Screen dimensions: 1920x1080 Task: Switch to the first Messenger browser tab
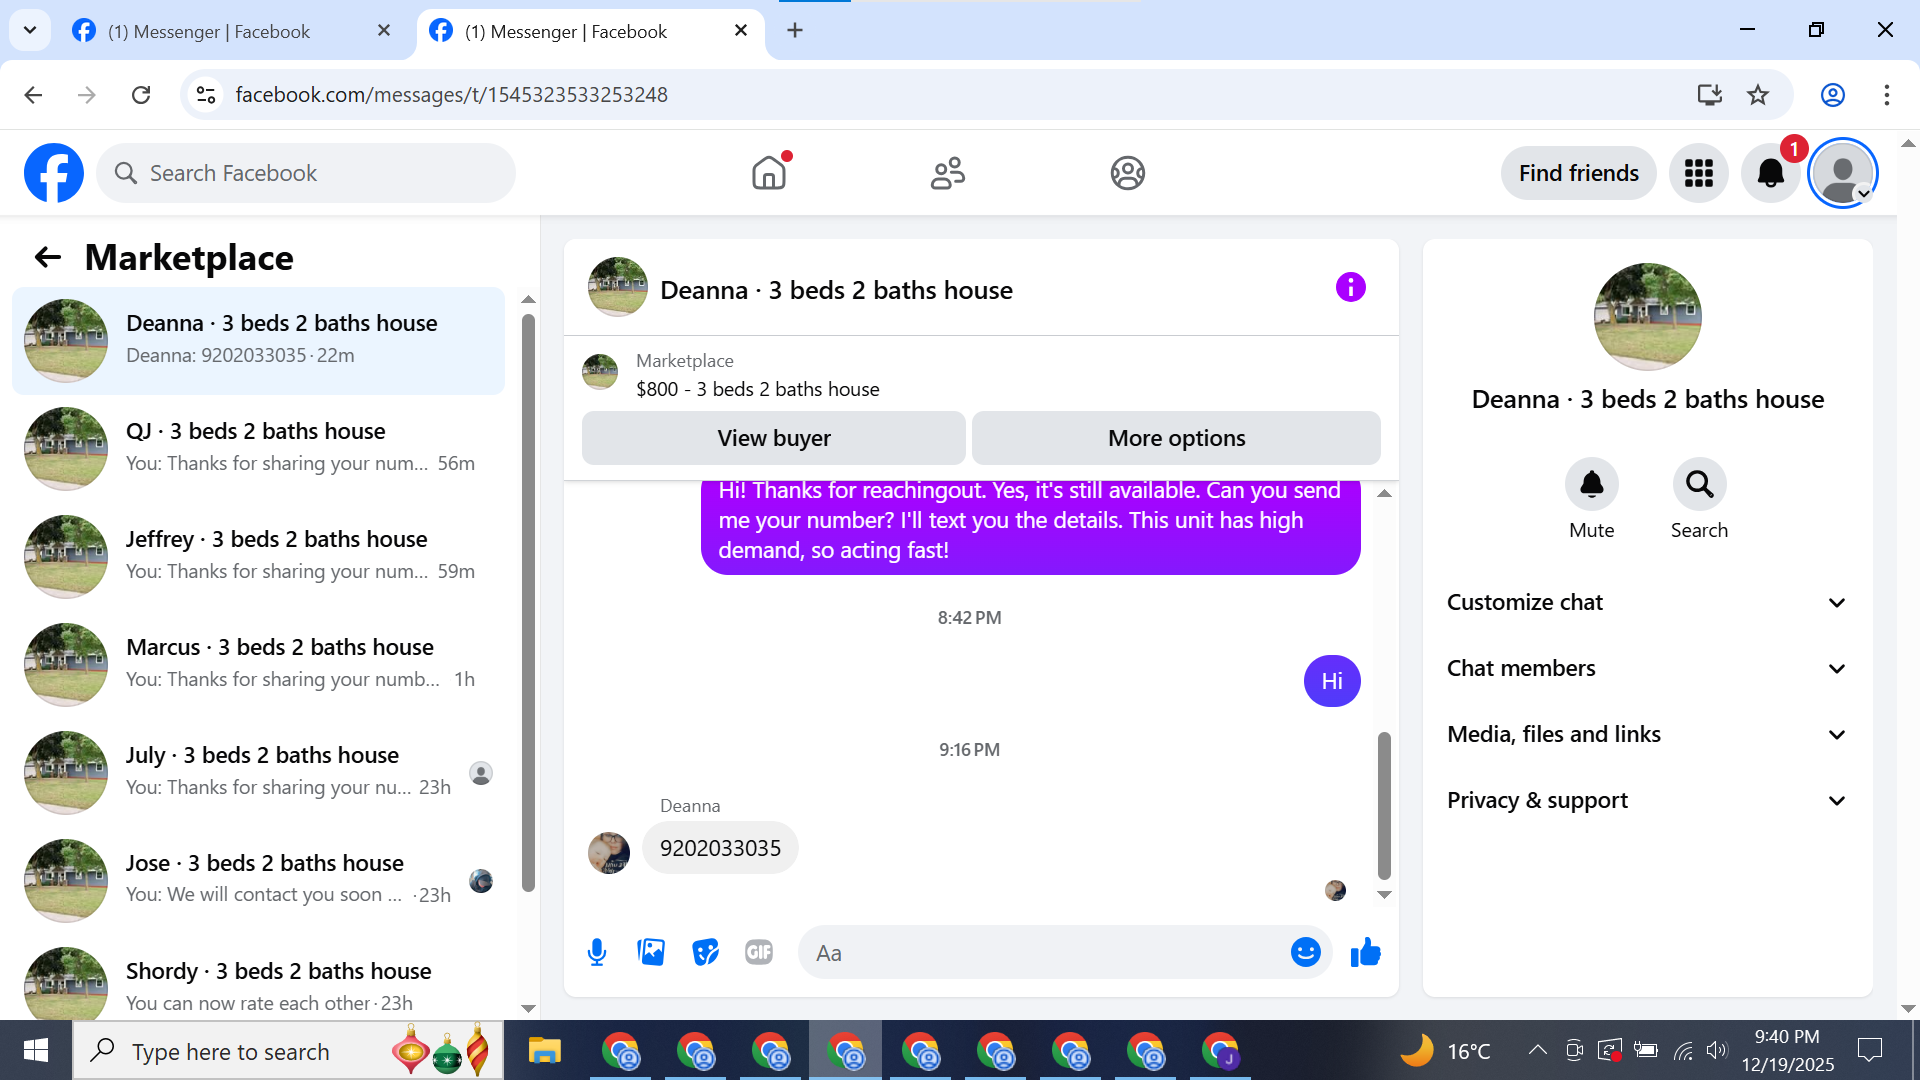coord(210,31)
